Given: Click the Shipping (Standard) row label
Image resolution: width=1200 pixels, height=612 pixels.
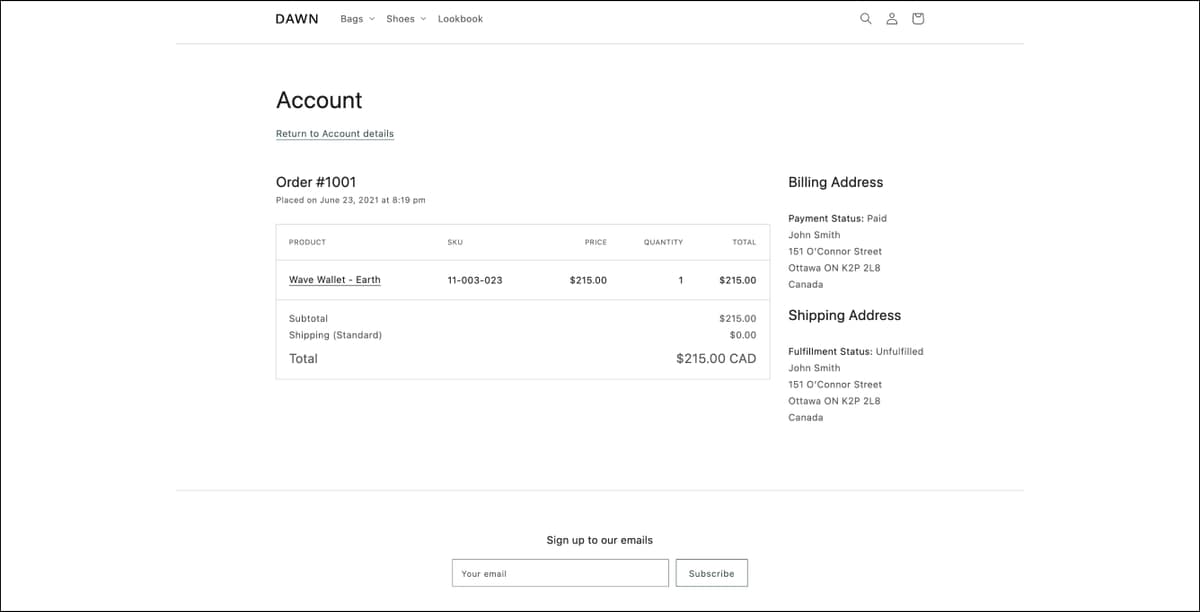Looking at the screenshot, I should click(335, 335).
